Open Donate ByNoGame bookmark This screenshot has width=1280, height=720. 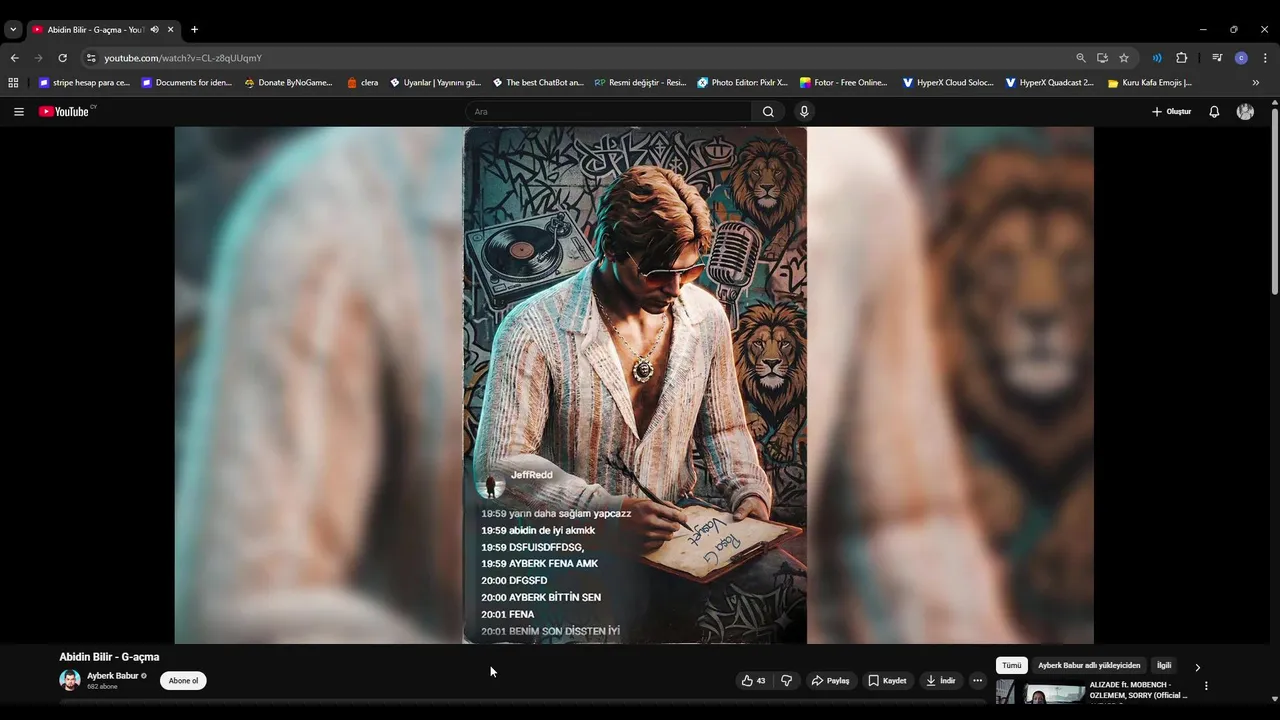coord(288,83)
